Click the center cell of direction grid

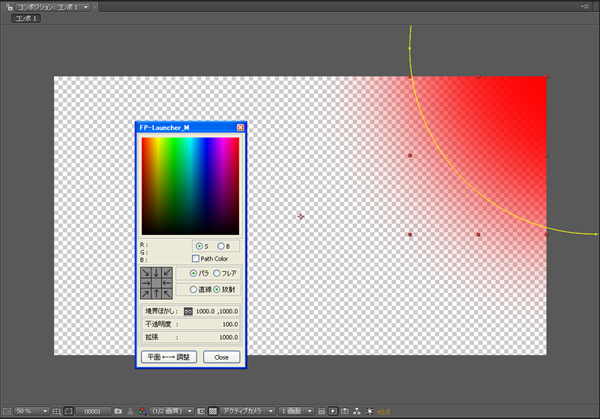coord(156,283)
